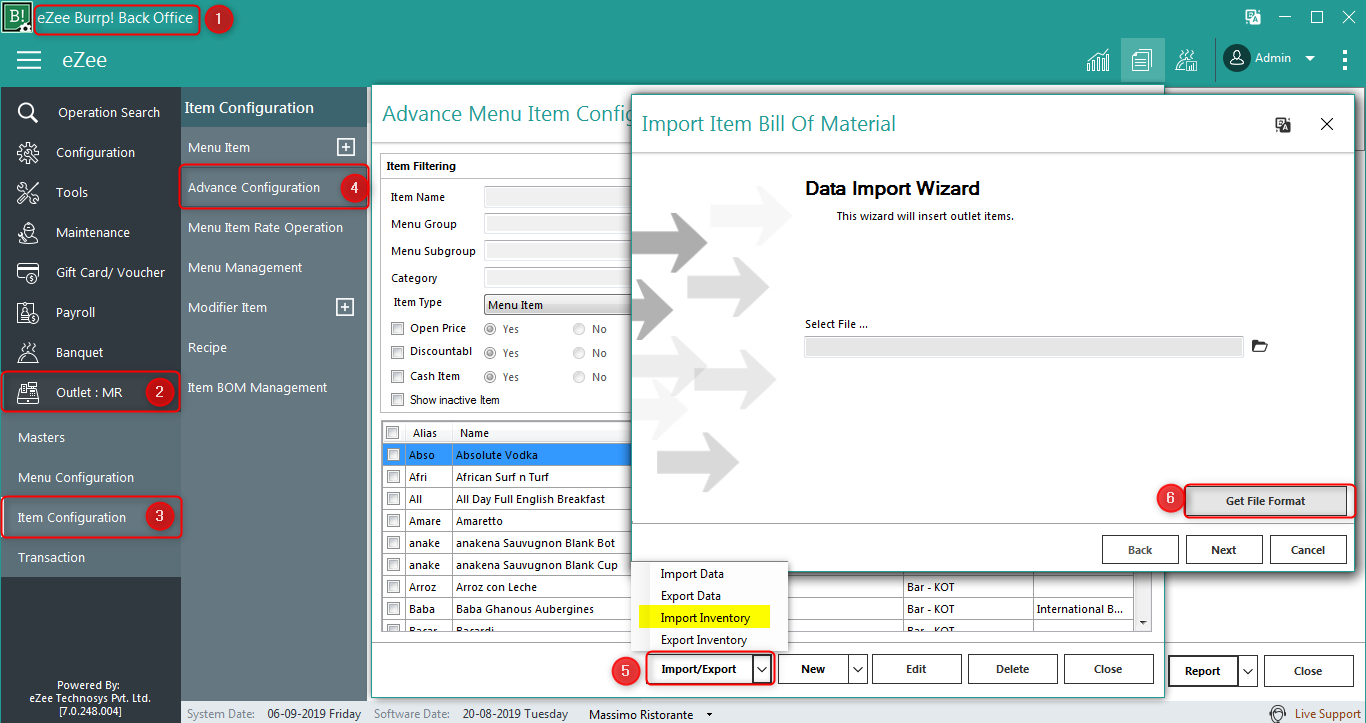Screen dimensions: 1366x723
Task: Open Transaction section in left sidebar
Action: [x=51, y=557]
